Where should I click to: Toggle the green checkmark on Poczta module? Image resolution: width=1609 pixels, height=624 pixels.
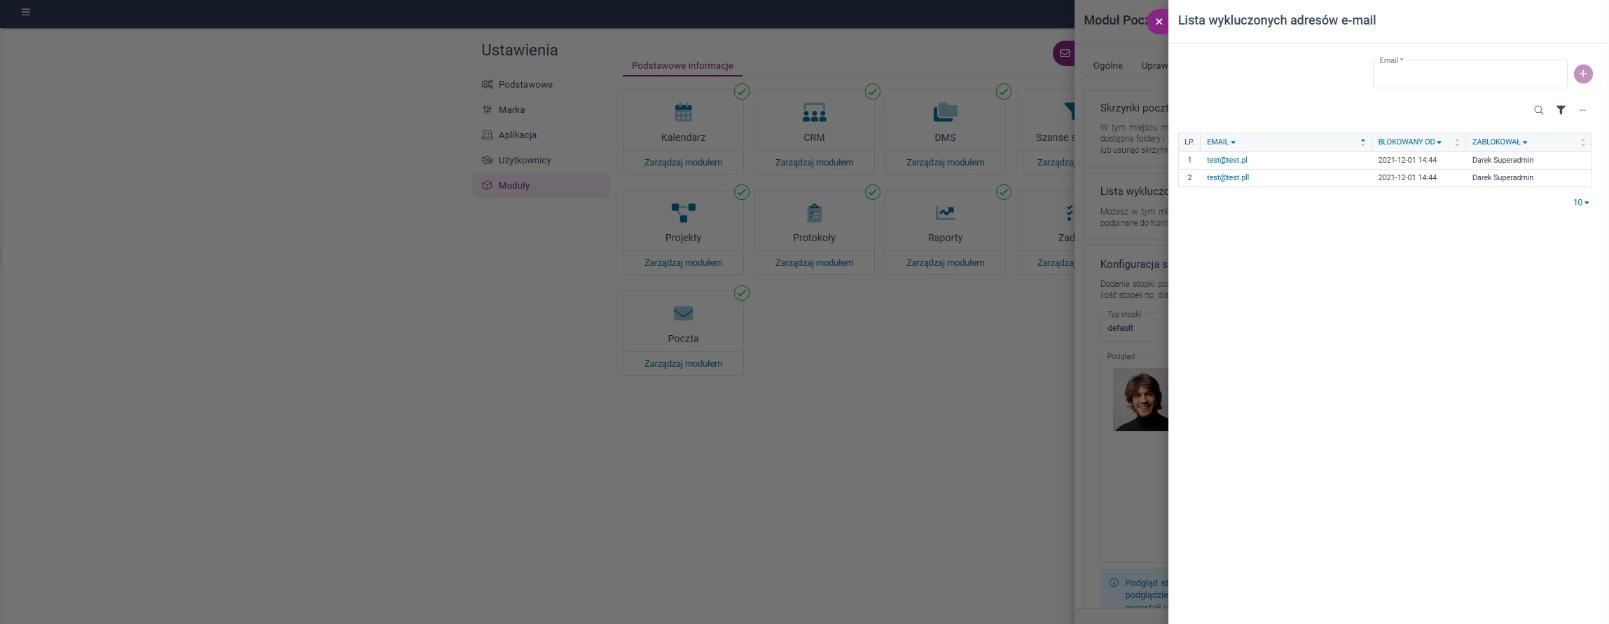[741, 293]
